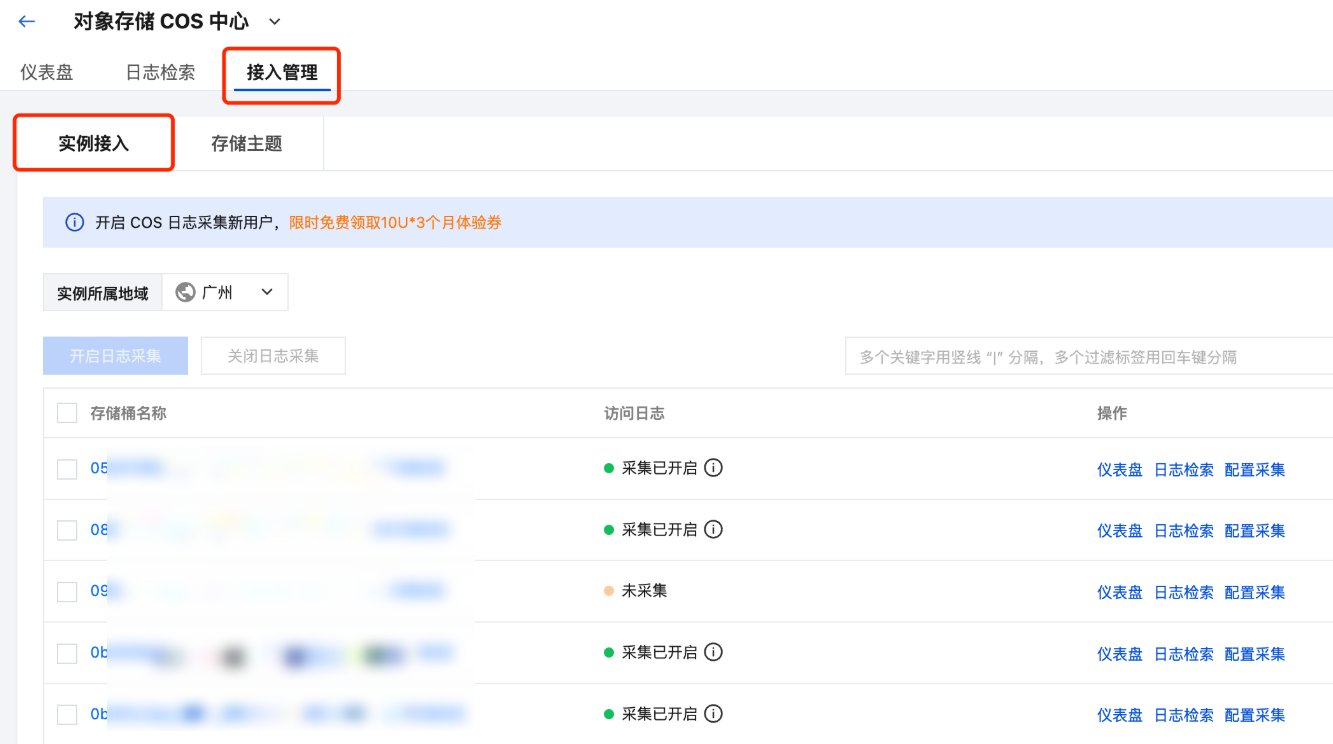Screen dimensions: 1333x744
Task: Click the 开启日志采集 button
Action: click(x=115, y=356)
